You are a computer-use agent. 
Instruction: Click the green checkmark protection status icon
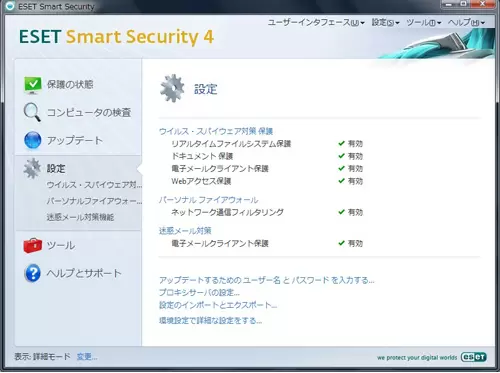click(x=33, y=85)
